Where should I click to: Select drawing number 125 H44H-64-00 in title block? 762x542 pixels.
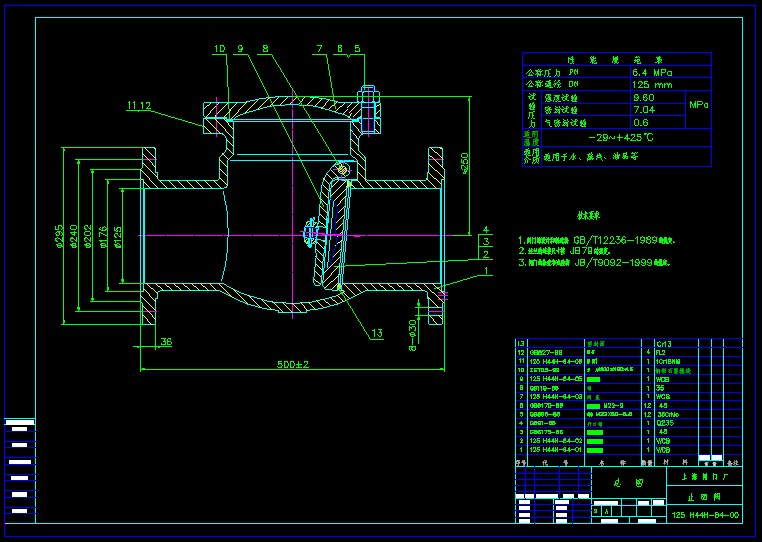706,514
